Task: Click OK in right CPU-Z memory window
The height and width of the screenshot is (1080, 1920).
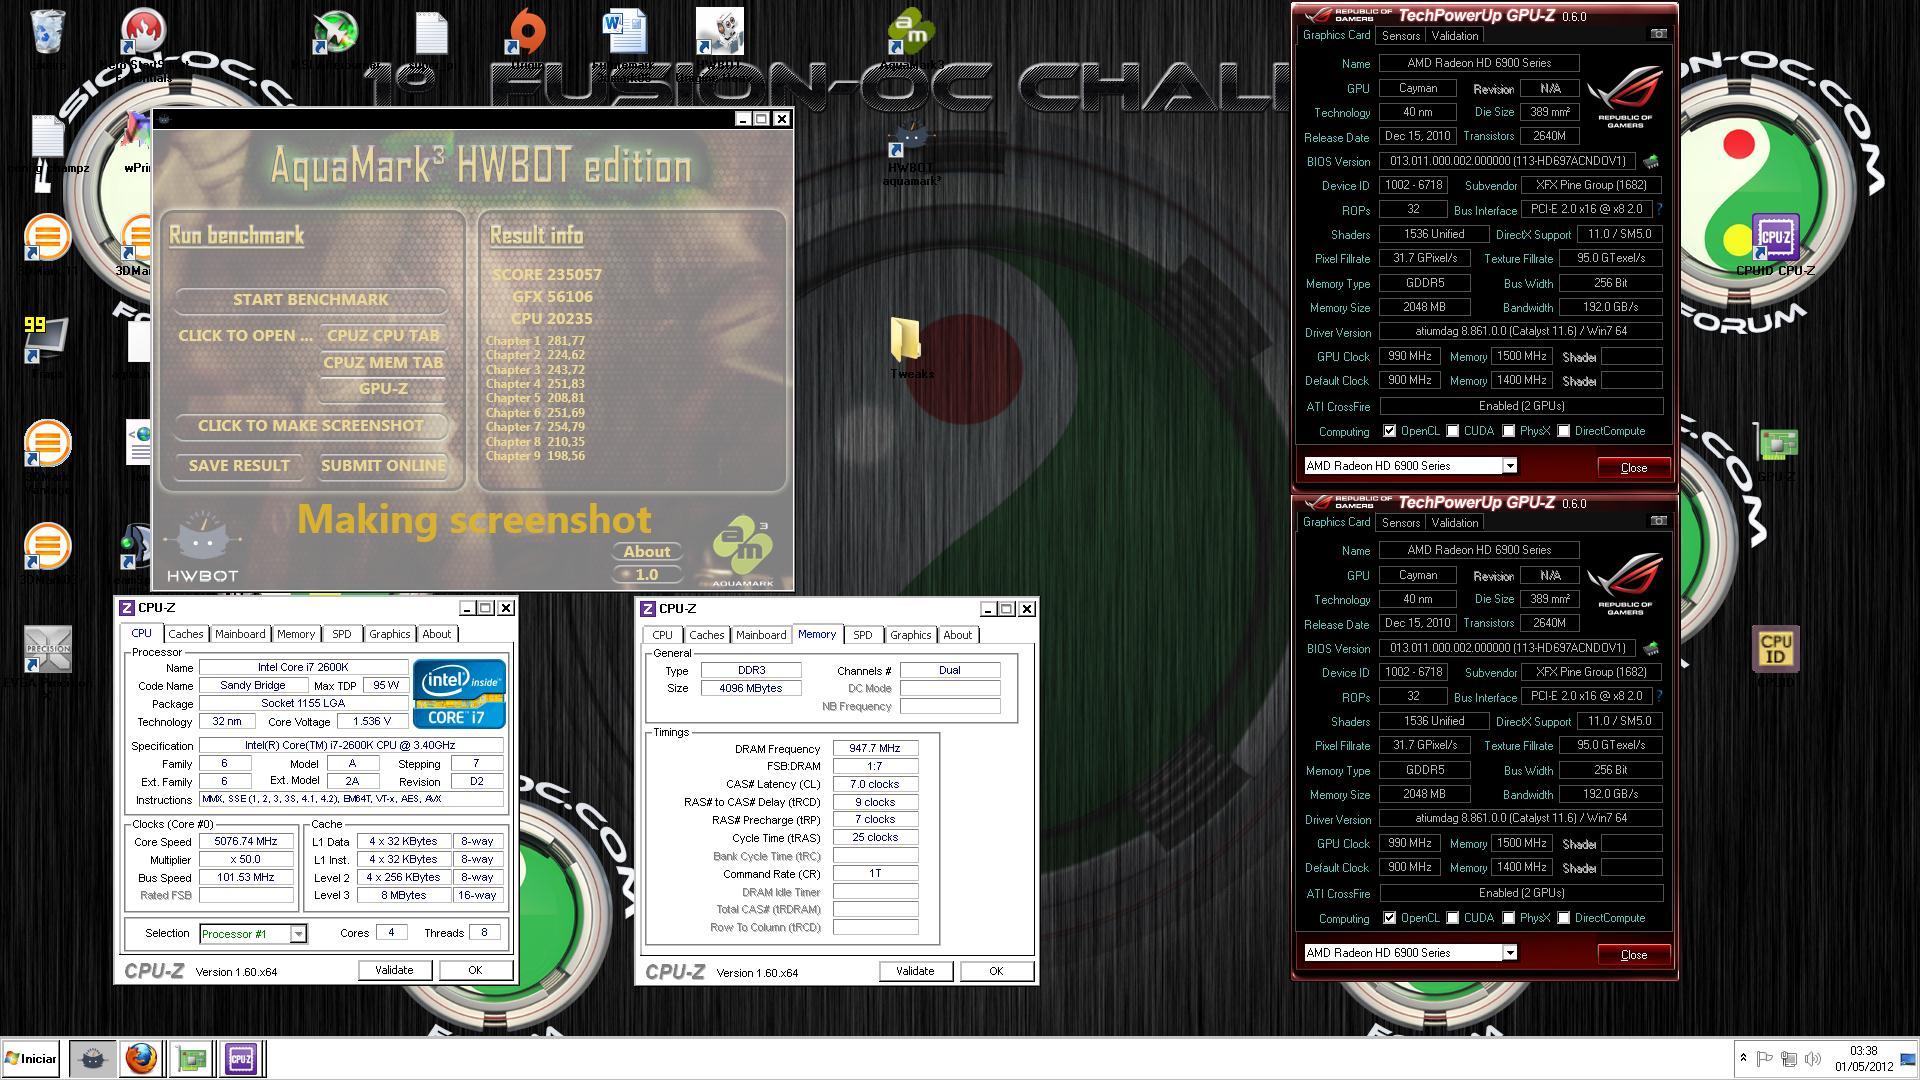Action: point(996,971)
